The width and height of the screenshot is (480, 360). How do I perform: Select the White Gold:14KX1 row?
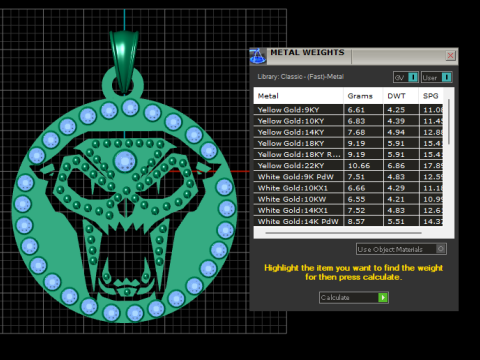coord(348,210)
